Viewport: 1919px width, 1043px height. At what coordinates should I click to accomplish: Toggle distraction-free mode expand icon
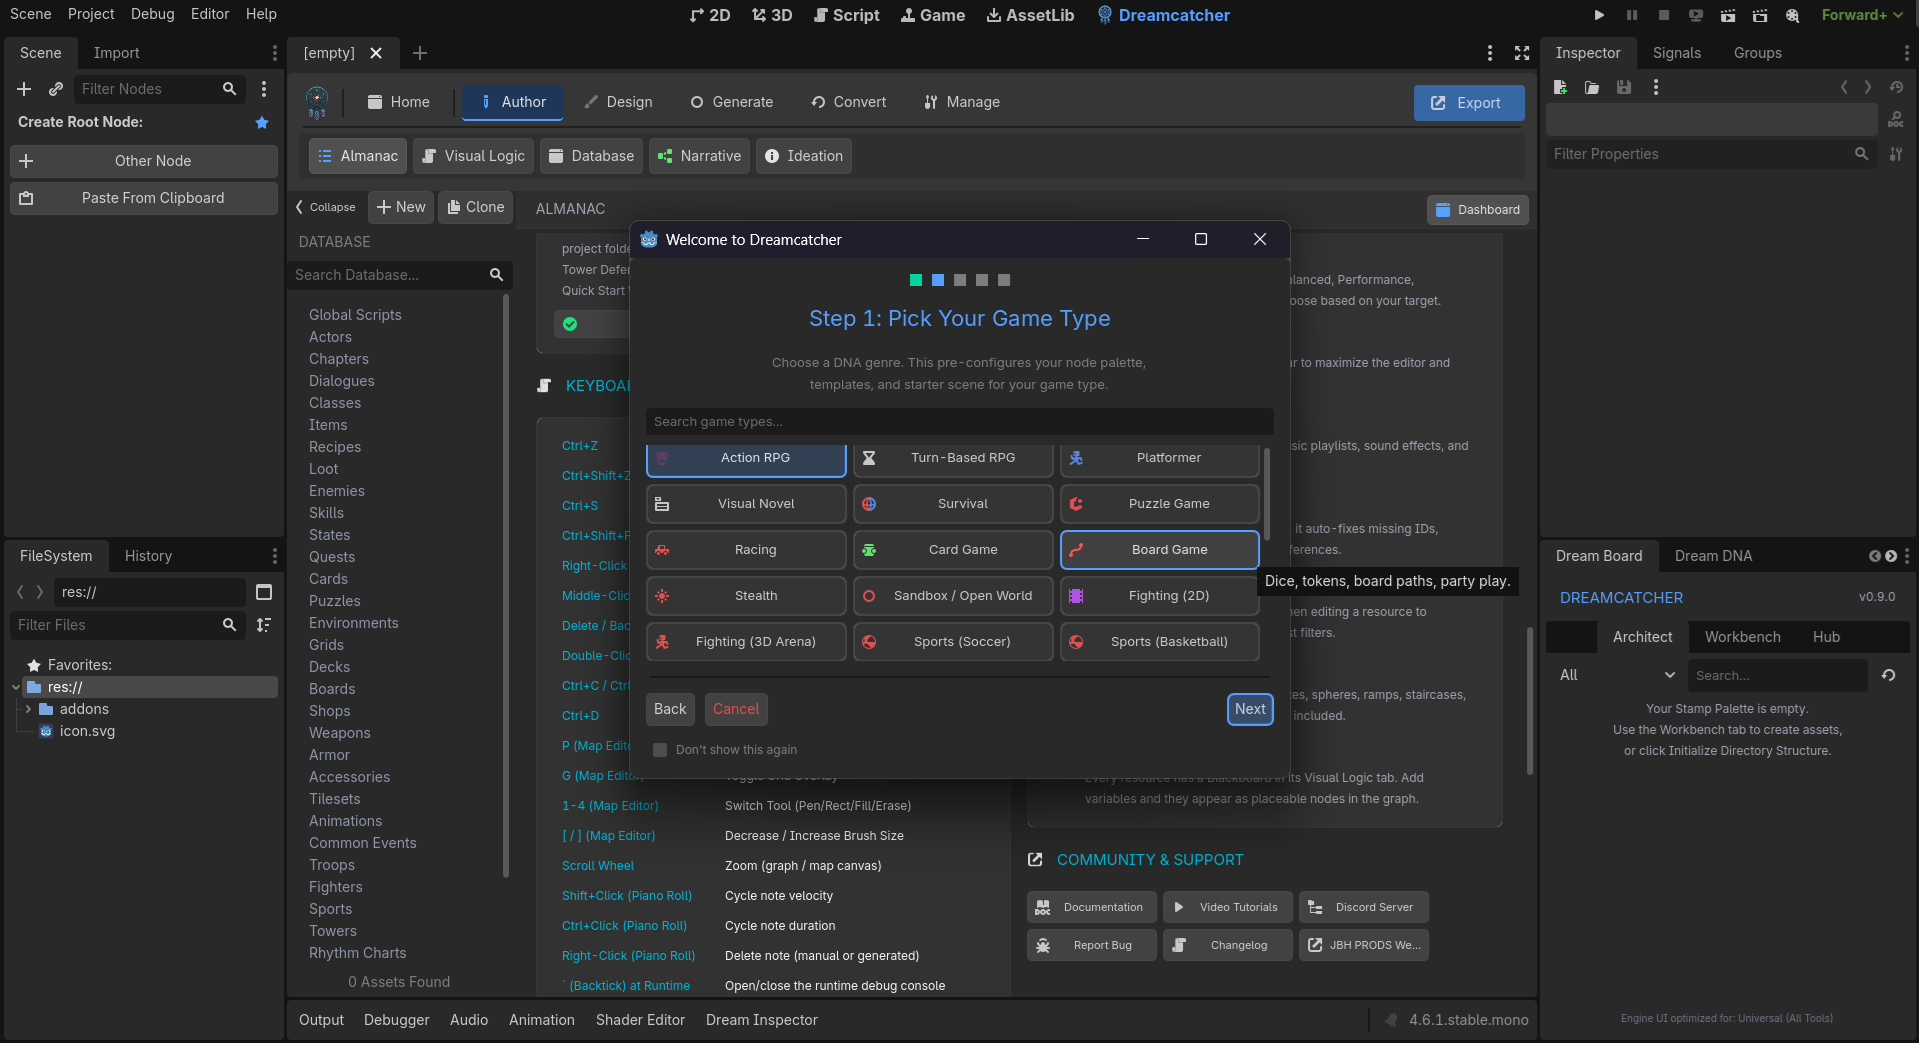coord(1522,53)
